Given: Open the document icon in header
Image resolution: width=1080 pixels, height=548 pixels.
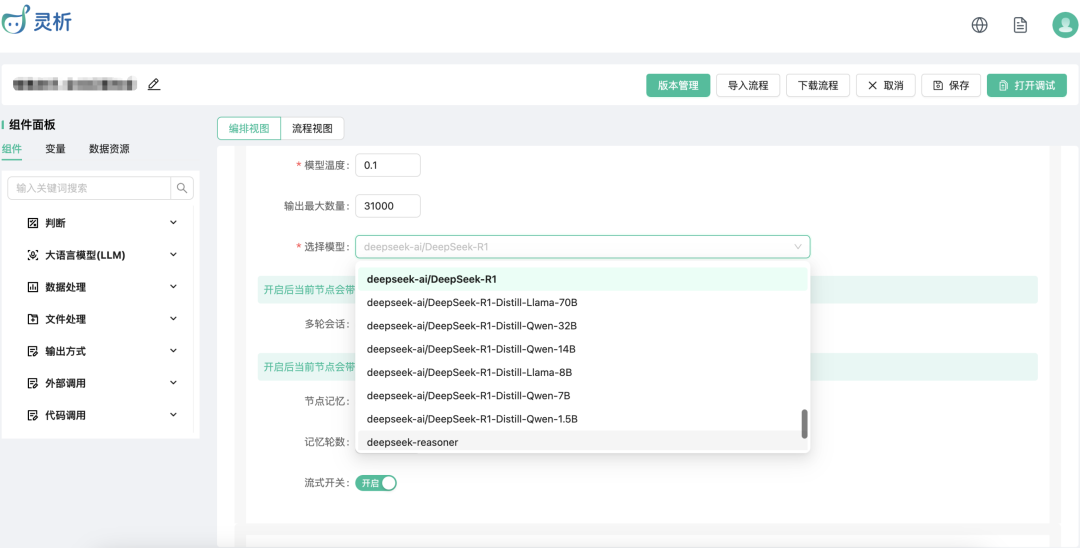Looking at the screenshot, I should click(x=1020, y=25).
